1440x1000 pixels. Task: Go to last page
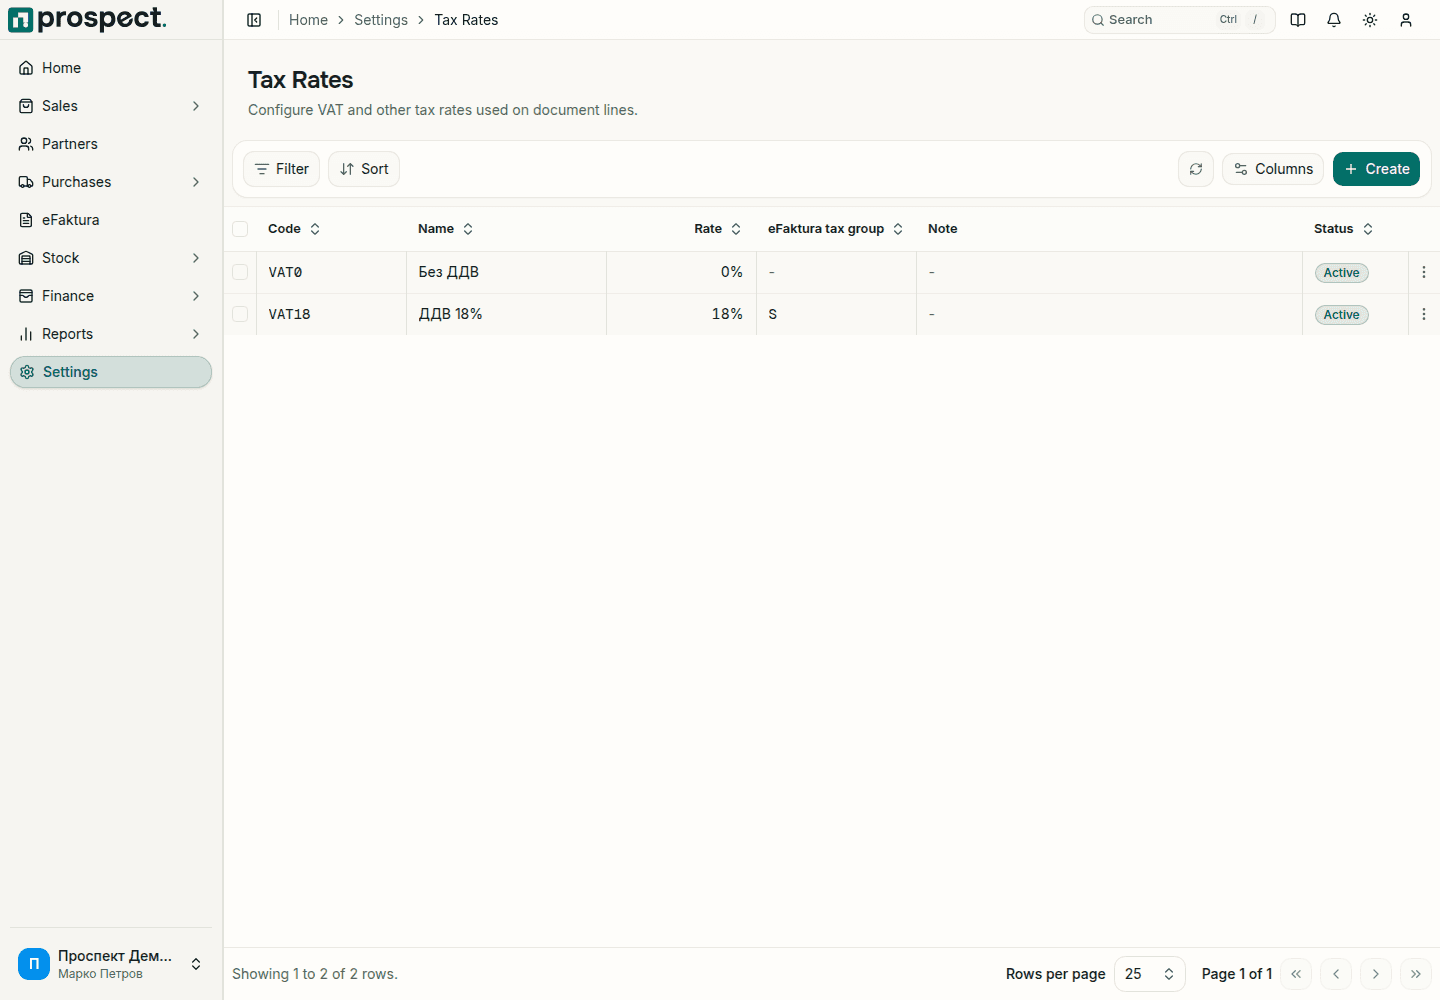(x=1416, y=974)
